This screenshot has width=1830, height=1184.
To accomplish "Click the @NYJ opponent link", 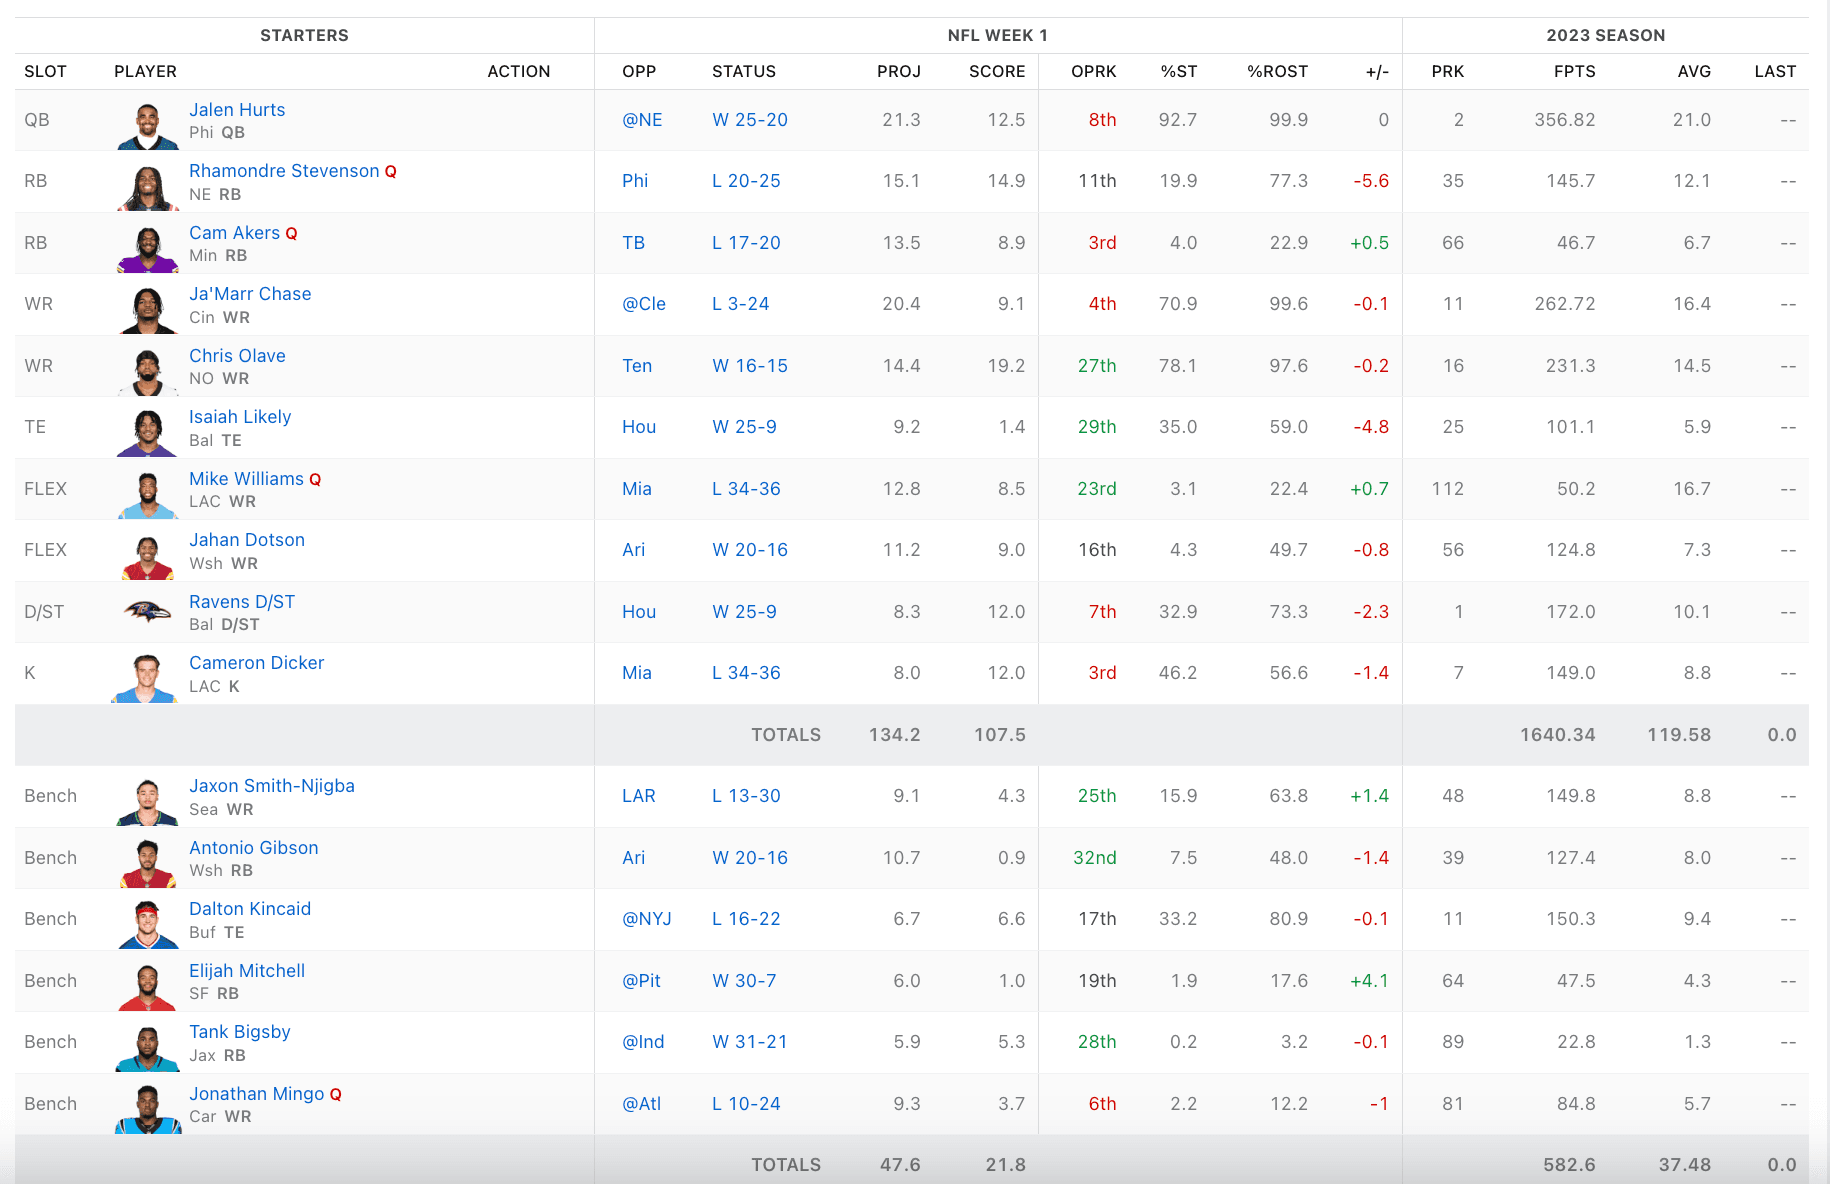I will click(x=647, y=919).
